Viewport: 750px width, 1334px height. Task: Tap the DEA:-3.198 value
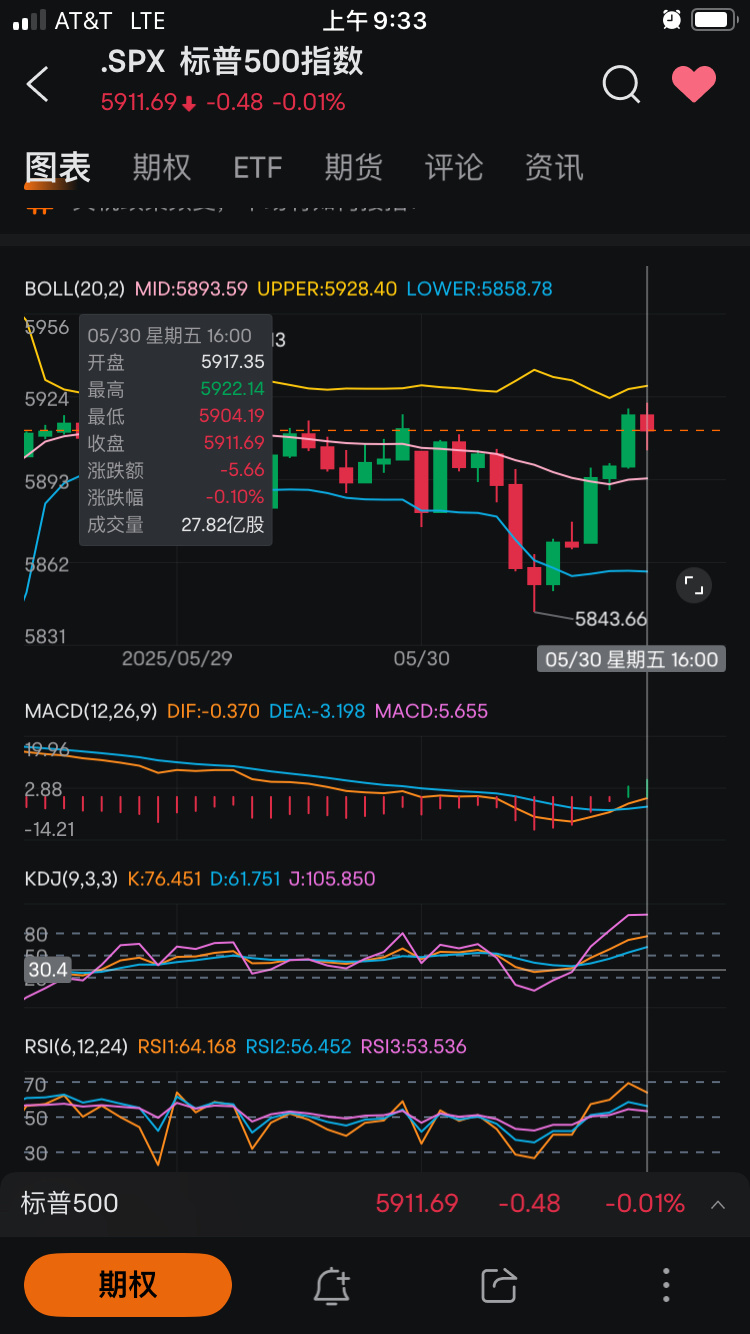click(316, 712)
